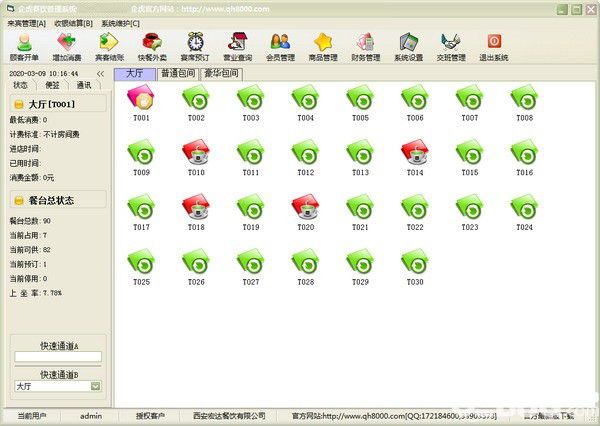Image resolution: width=600 pixels, height=426 pixels.
Task: Switch to the 状态 sidebar tab
Action: coord(20,85)
